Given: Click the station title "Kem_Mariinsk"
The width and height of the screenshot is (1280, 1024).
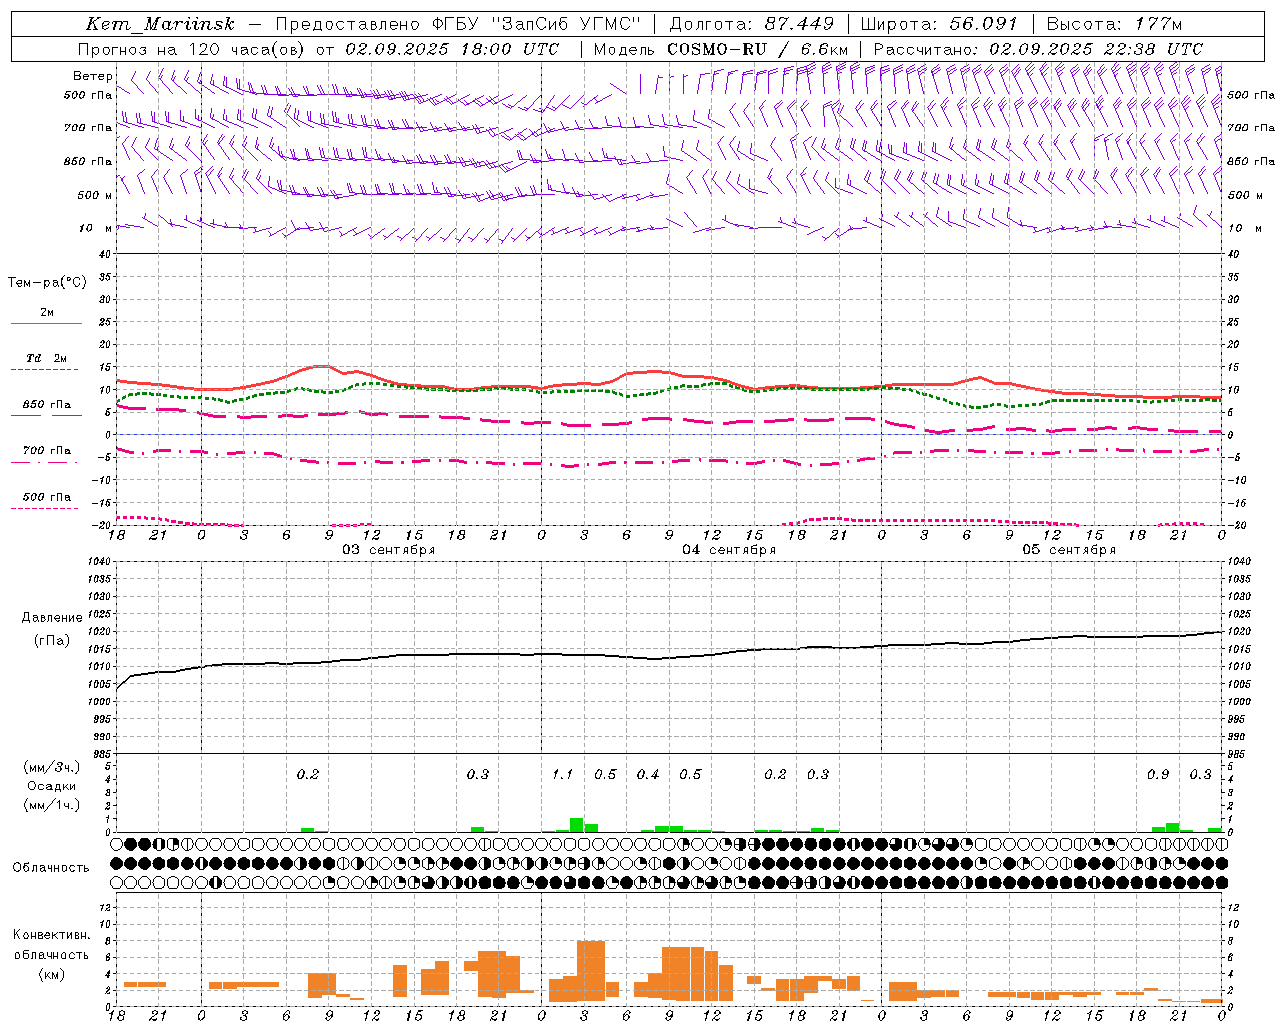Looking at the screenshot, I should [160, 24].
